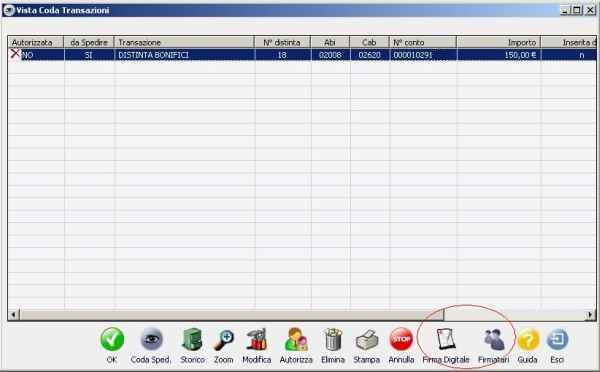Select the DISTINTA BONIFICI transaction row
The width and height of the screenshot is (600, 372).
pyautogui.click(x=302, y=55)
